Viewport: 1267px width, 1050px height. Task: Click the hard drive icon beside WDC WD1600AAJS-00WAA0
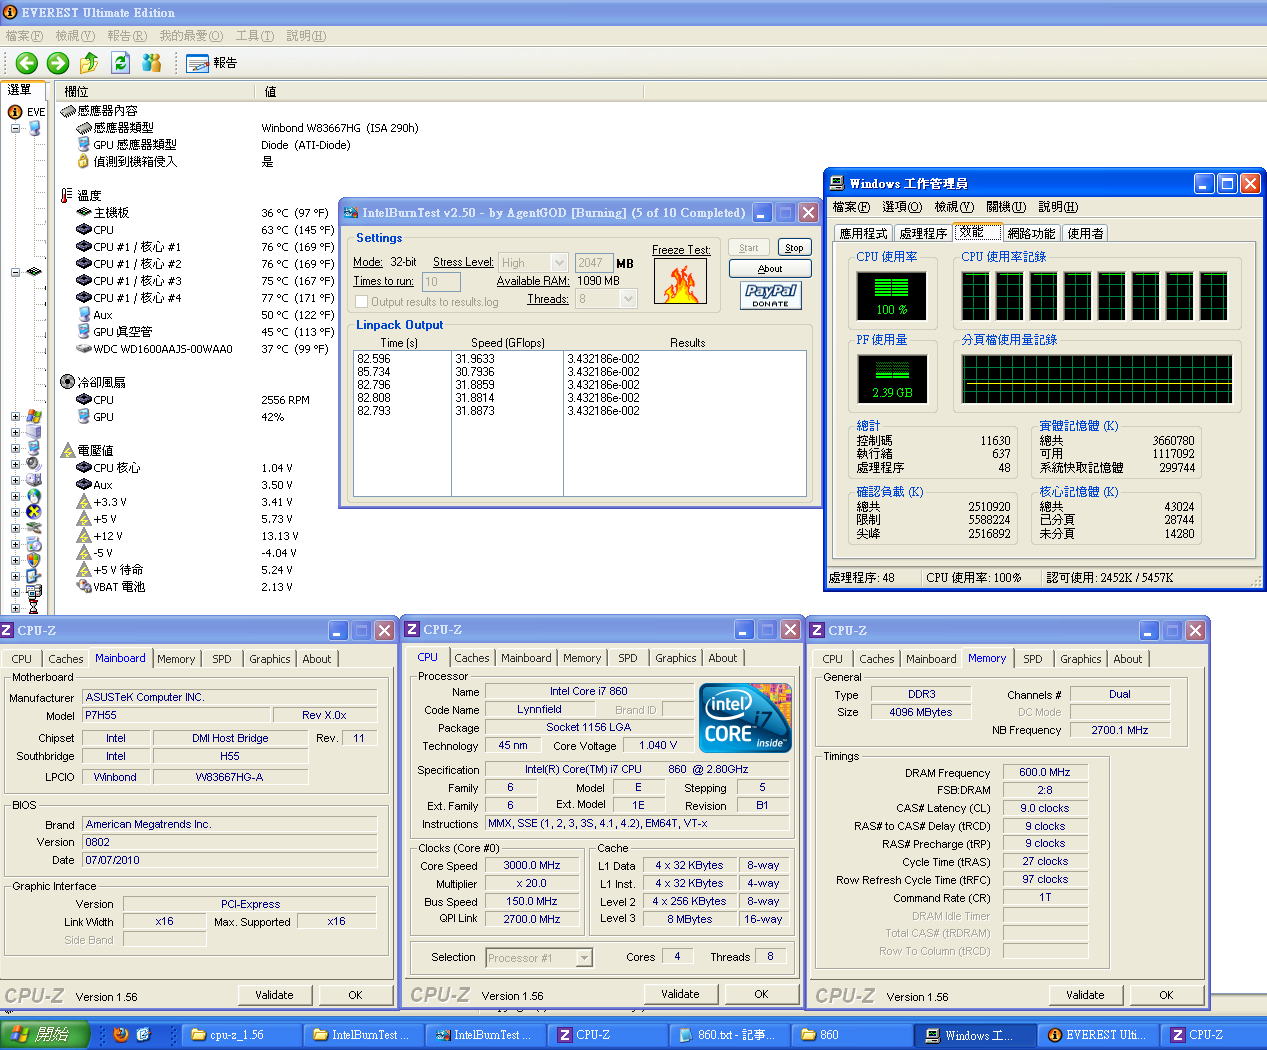pyautogui.click(x=84, y=349)
